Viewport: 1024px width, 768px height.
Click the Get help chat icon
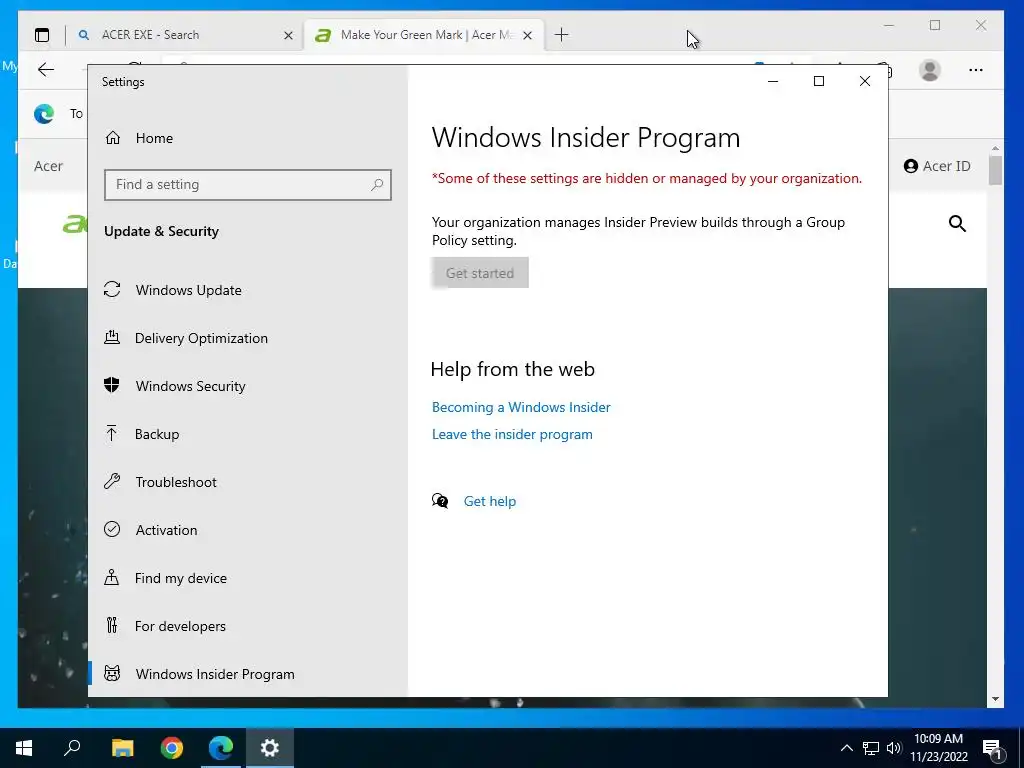(440, 501)
